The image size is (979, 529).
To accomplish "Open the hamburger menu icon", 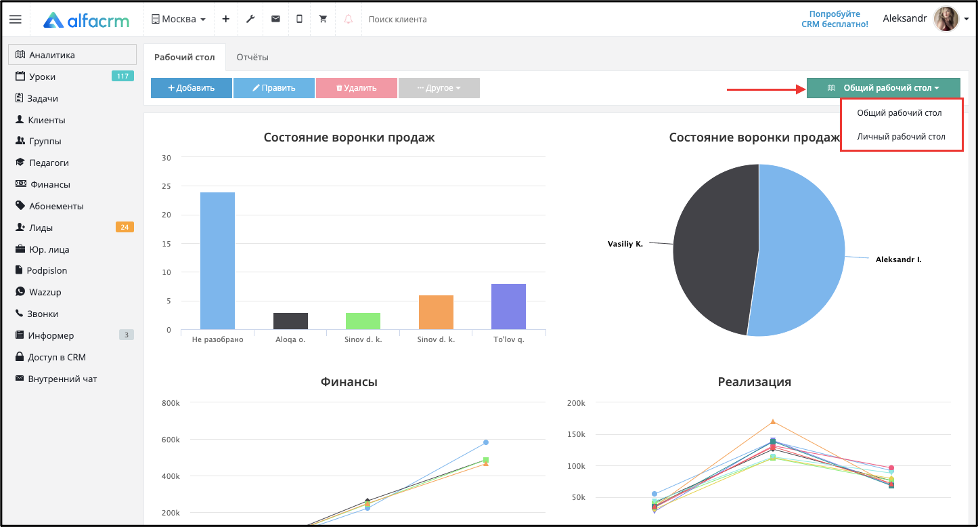I will (16, 19).
